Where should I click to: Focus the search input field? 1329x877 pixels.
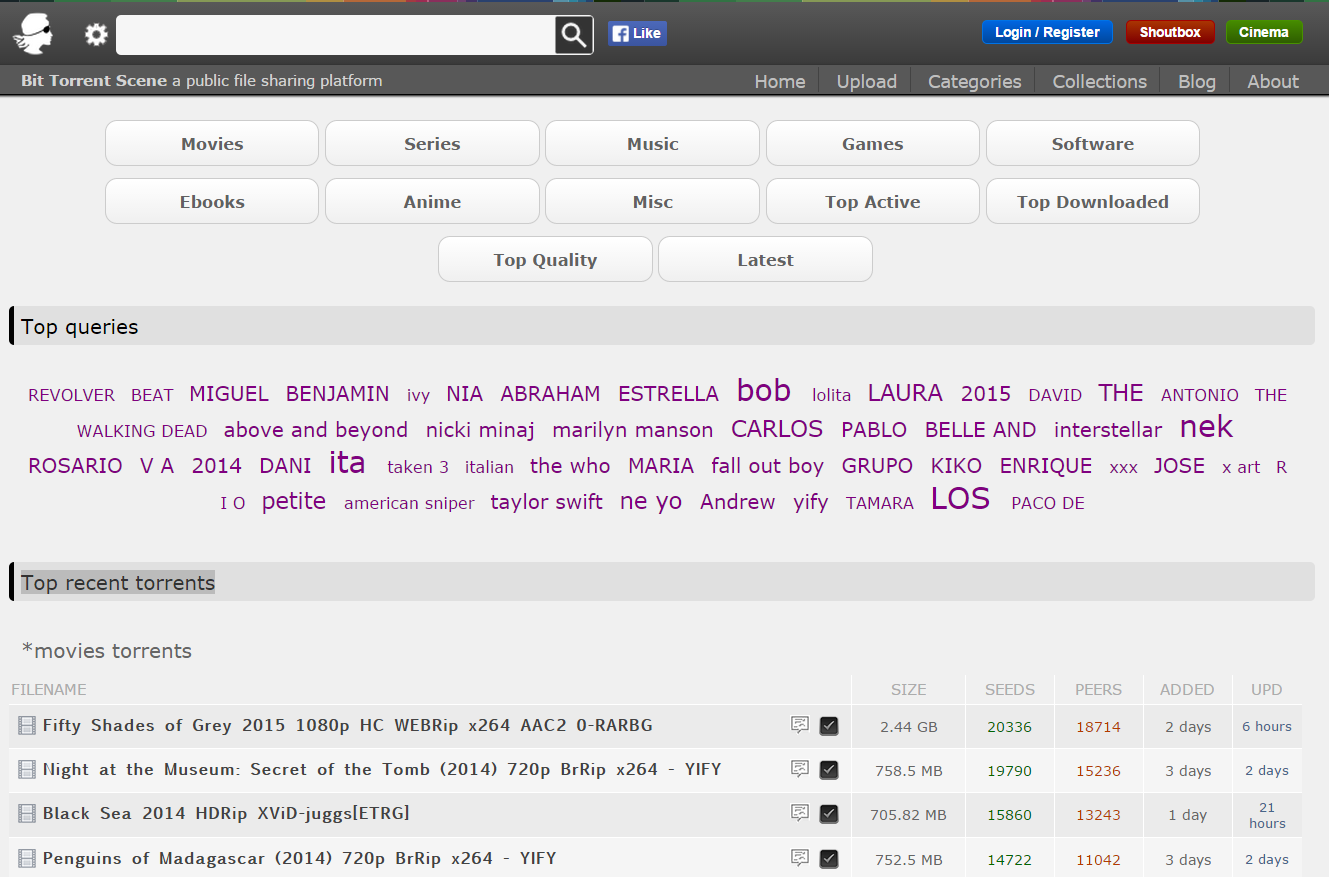[336, 35]
